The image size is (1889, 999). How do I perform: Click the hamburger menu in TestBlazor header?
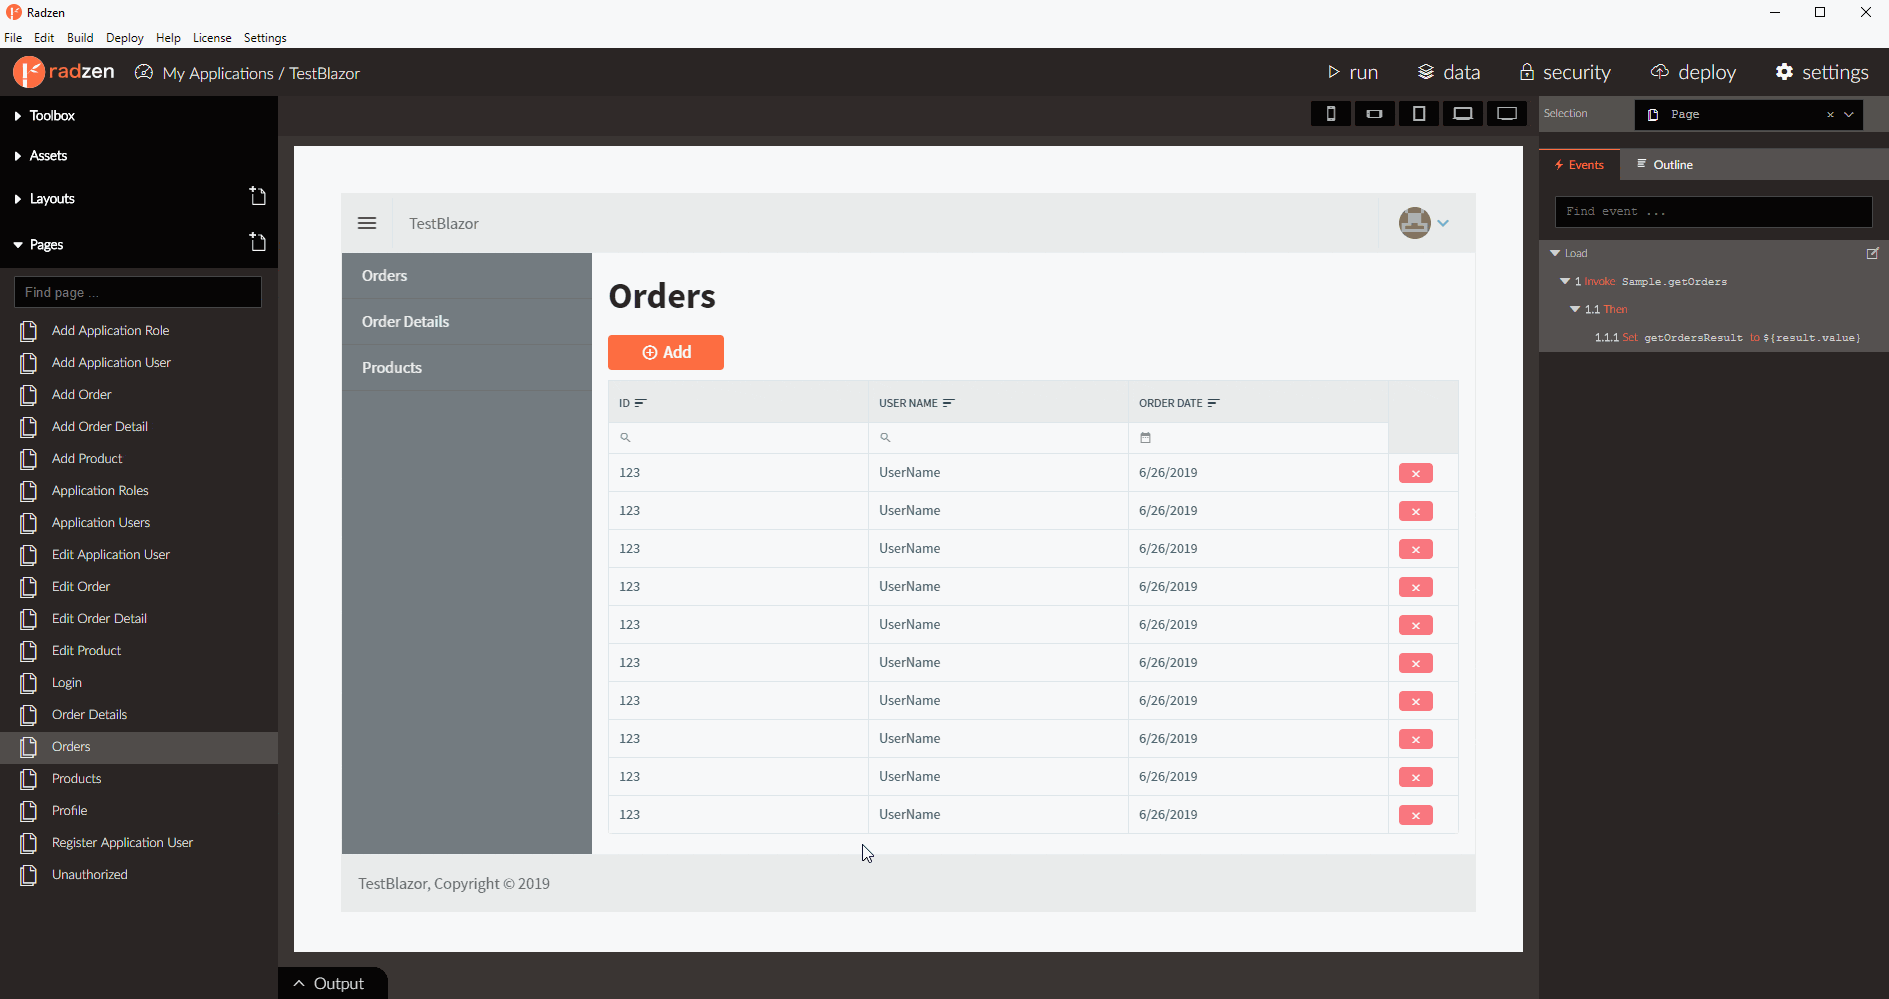367,223
